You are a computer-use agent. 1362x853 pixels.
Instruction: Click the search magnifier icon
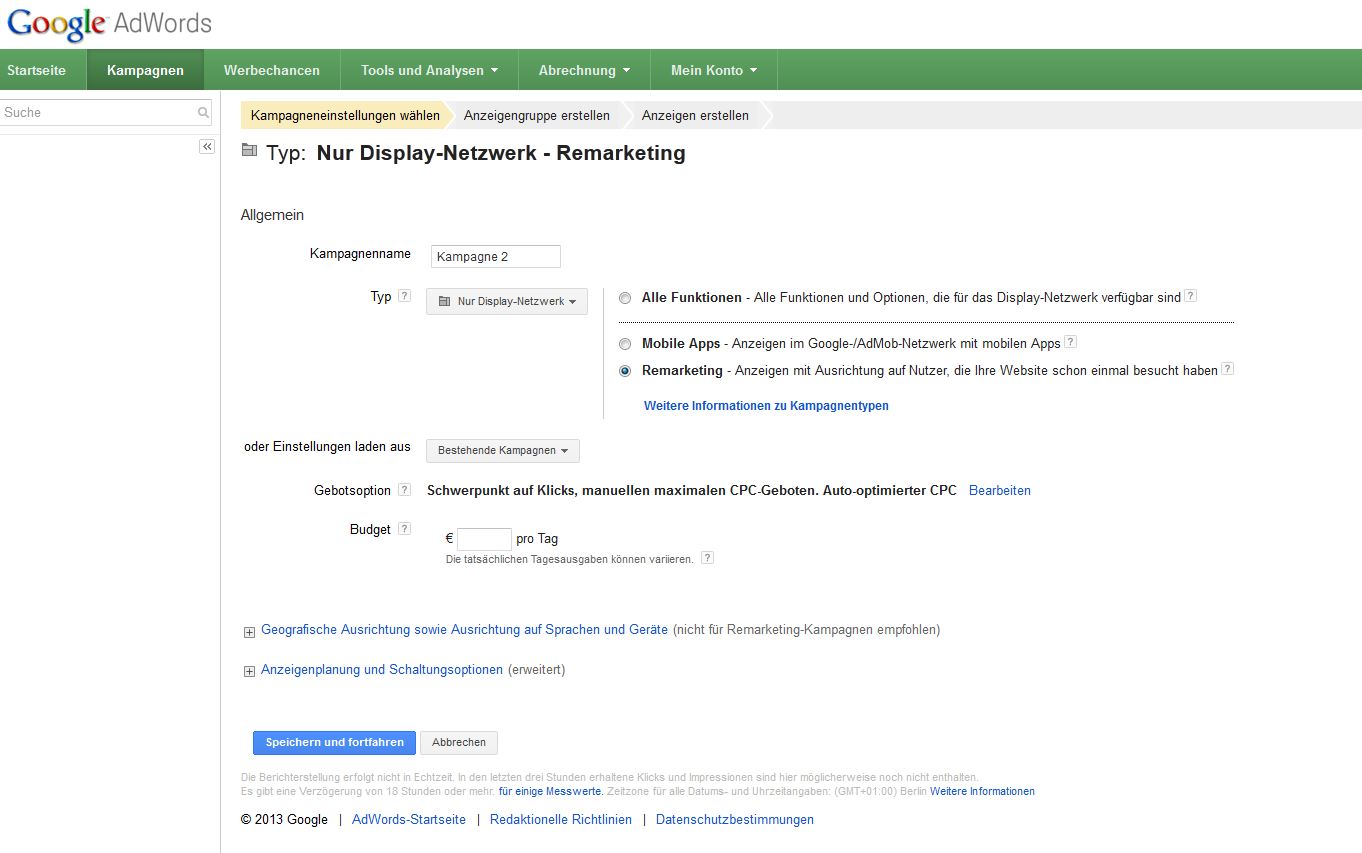pyautogui.click(x=203, y=113)
